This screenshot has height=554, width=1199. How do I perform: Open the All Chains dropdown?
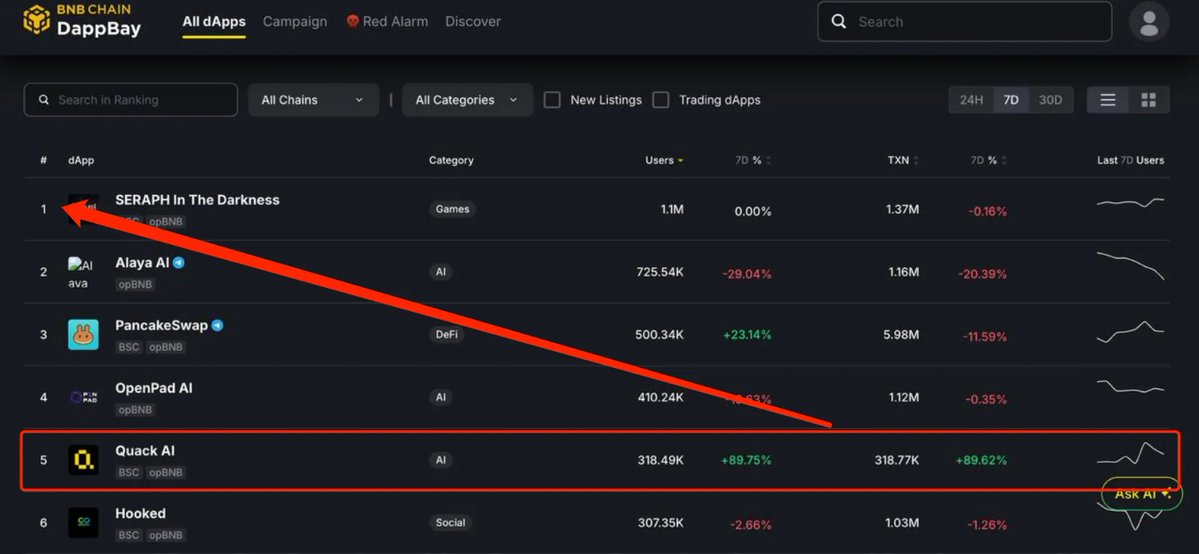coord(314,99)
